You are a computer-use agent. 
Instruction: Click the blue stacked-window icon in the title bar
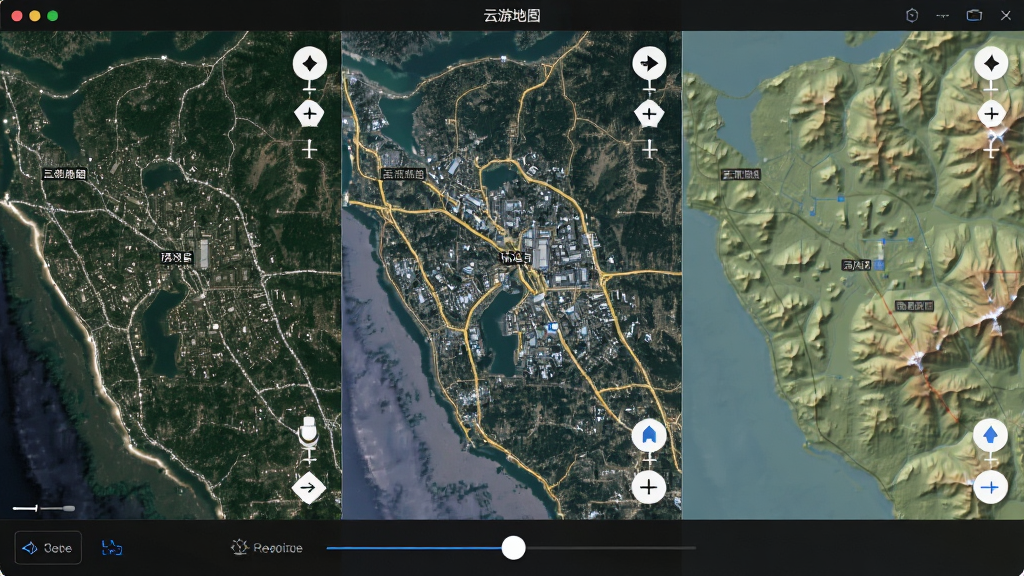point(974,15)
